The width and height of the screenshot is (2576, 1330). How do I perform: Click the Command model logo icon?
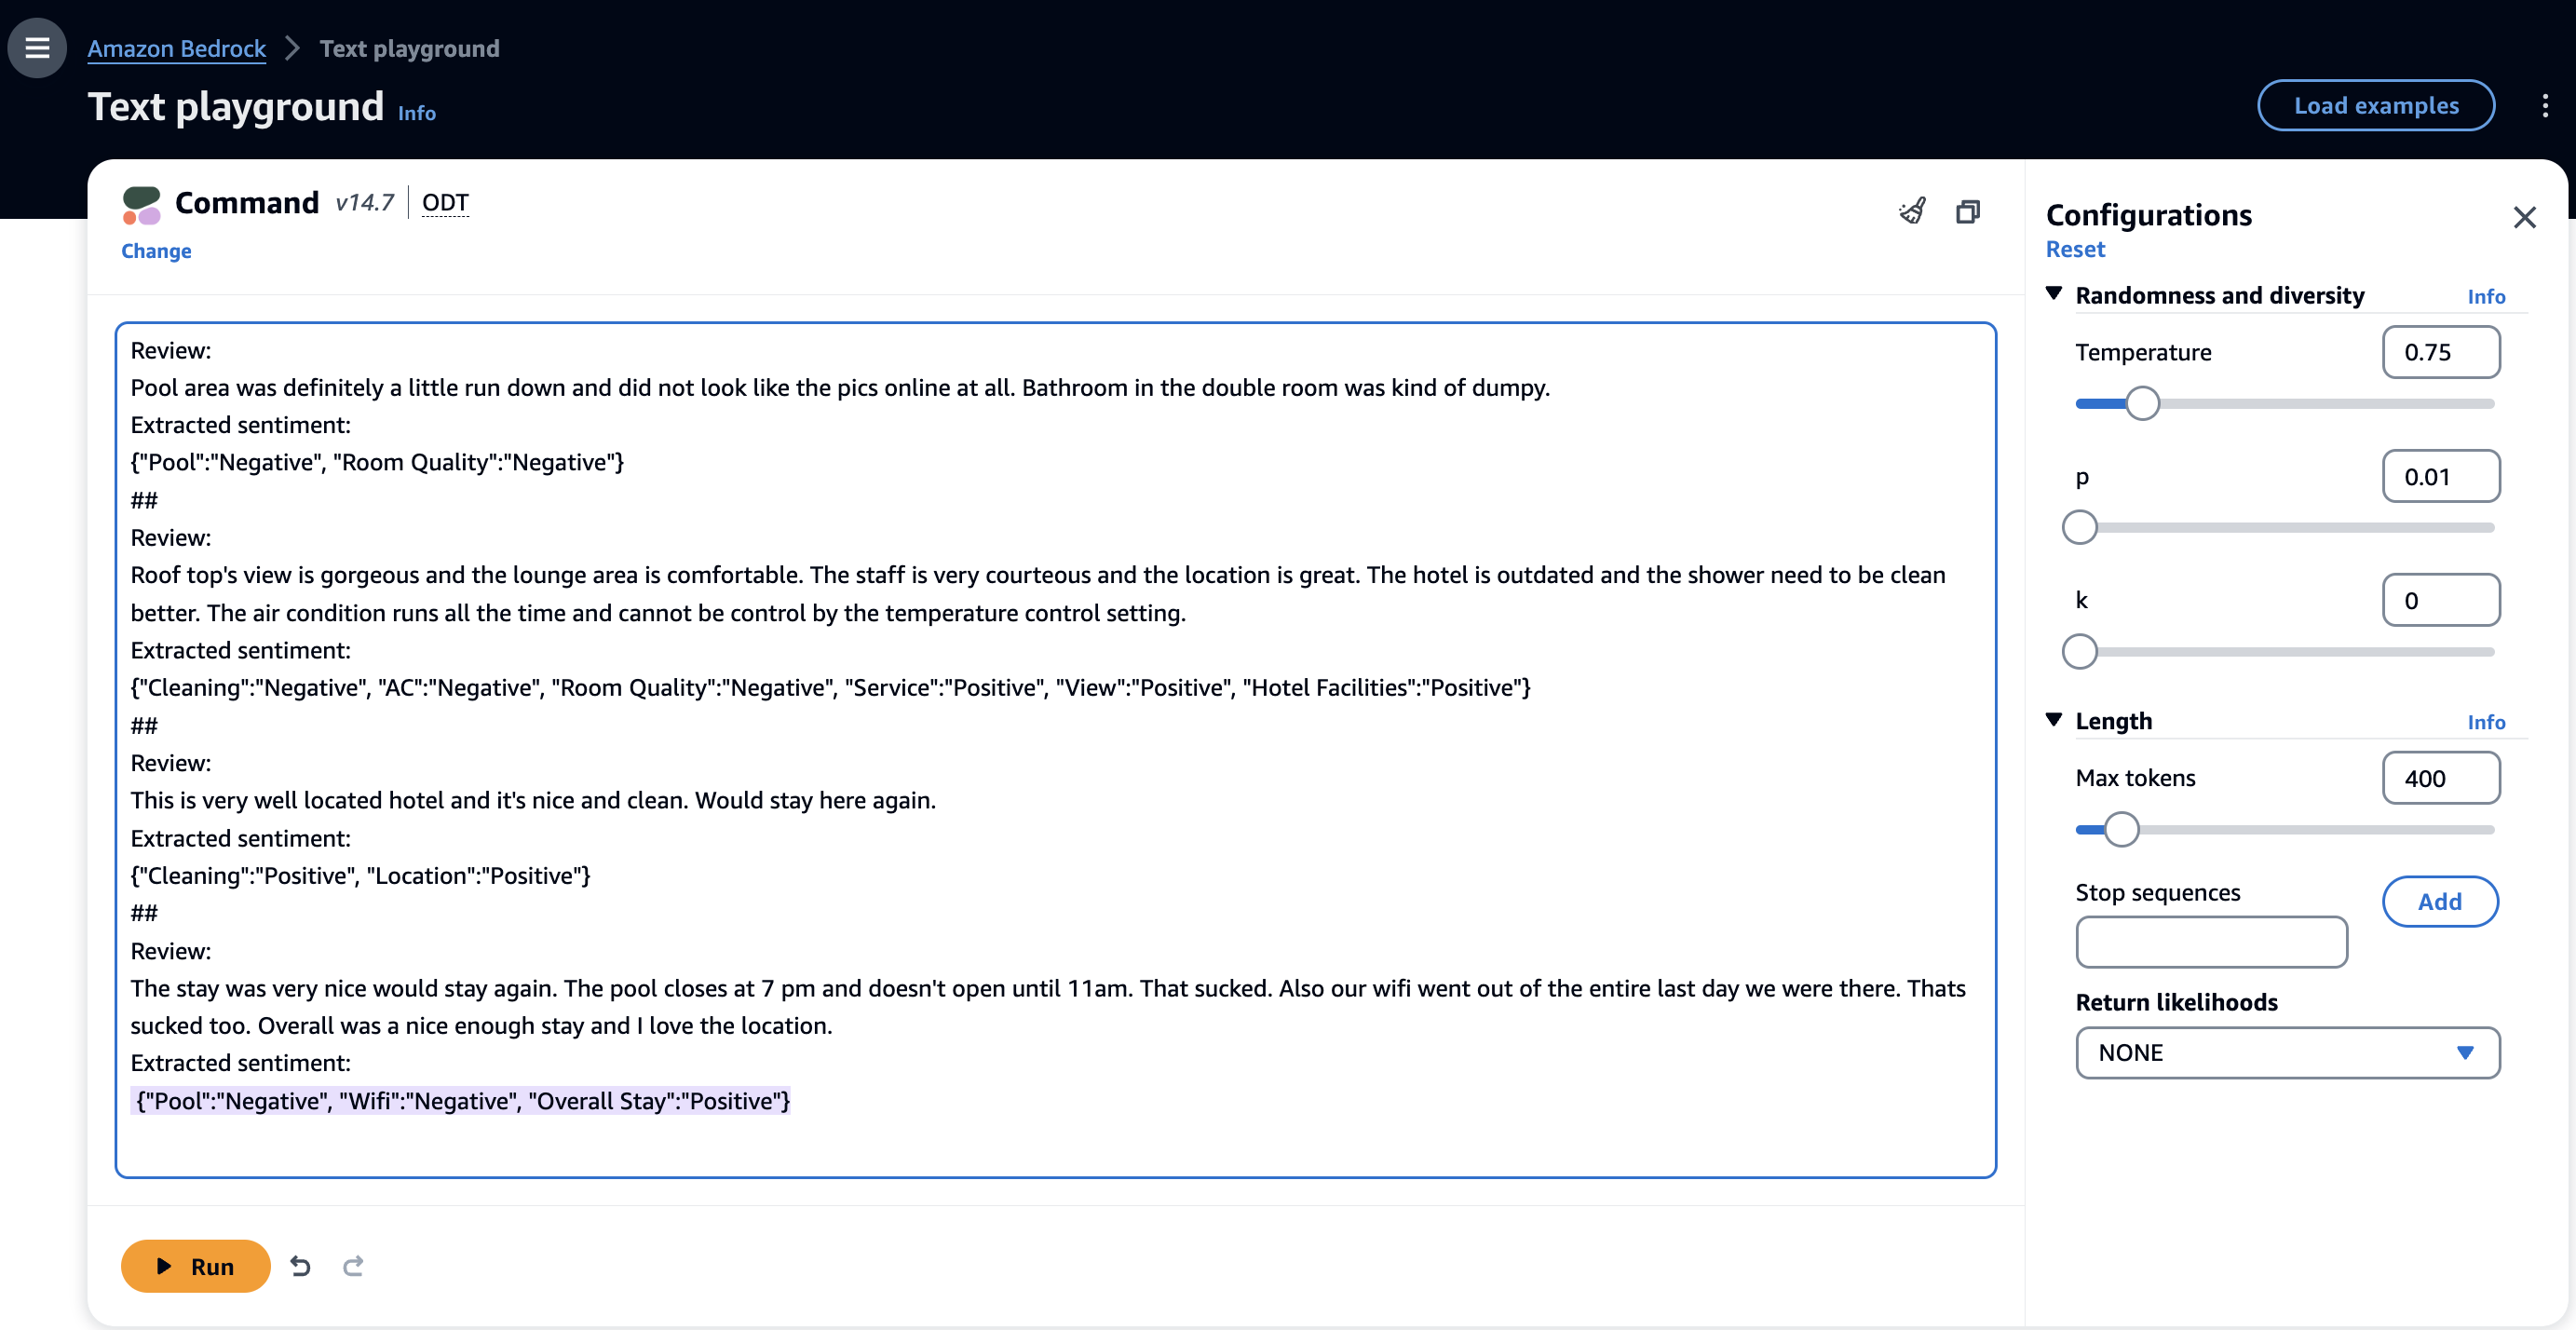point(141,204)
